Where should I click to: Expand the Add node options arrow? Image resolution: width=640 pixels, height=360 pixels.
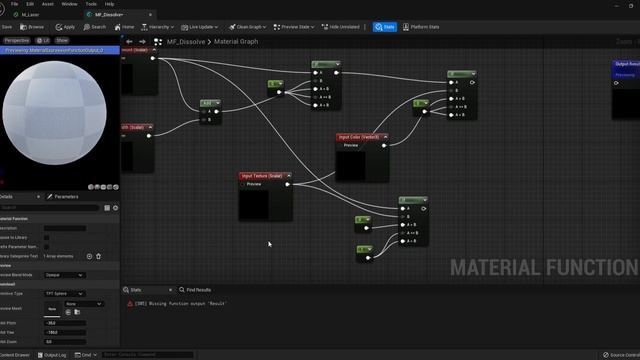218,103
